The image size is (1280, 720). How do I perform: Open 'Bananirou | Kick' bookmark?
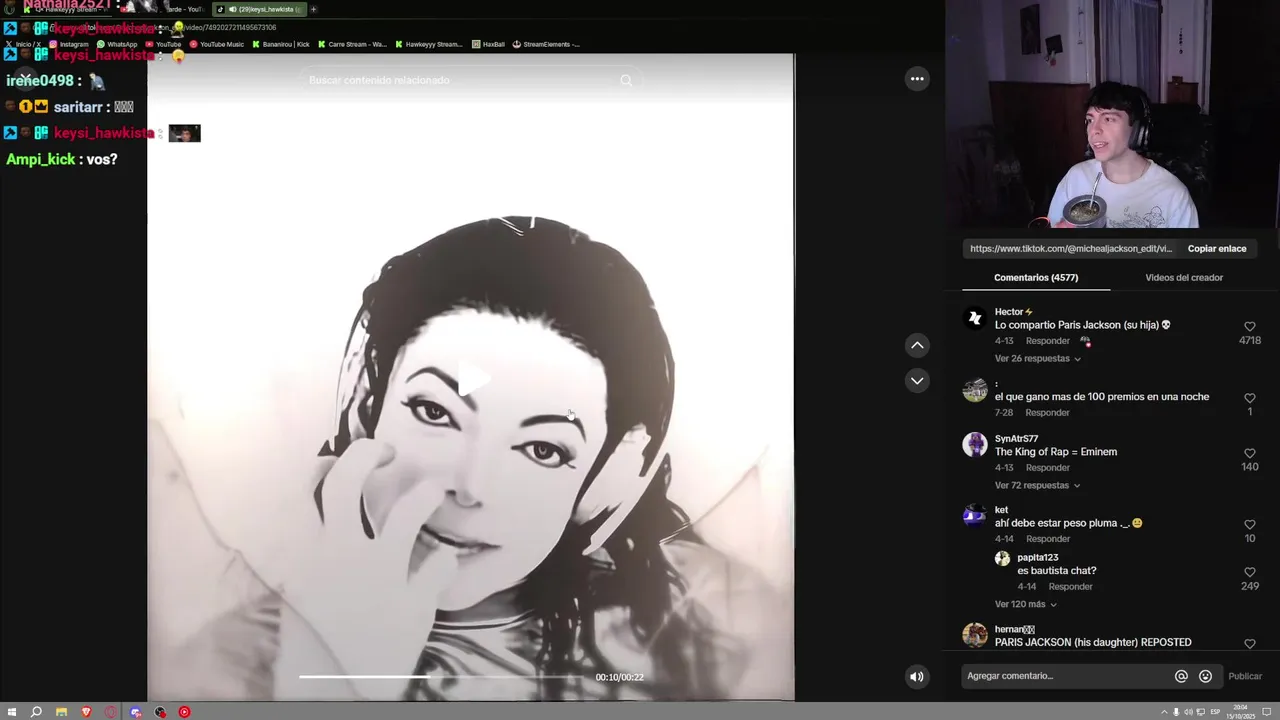(x=281, y=44)
